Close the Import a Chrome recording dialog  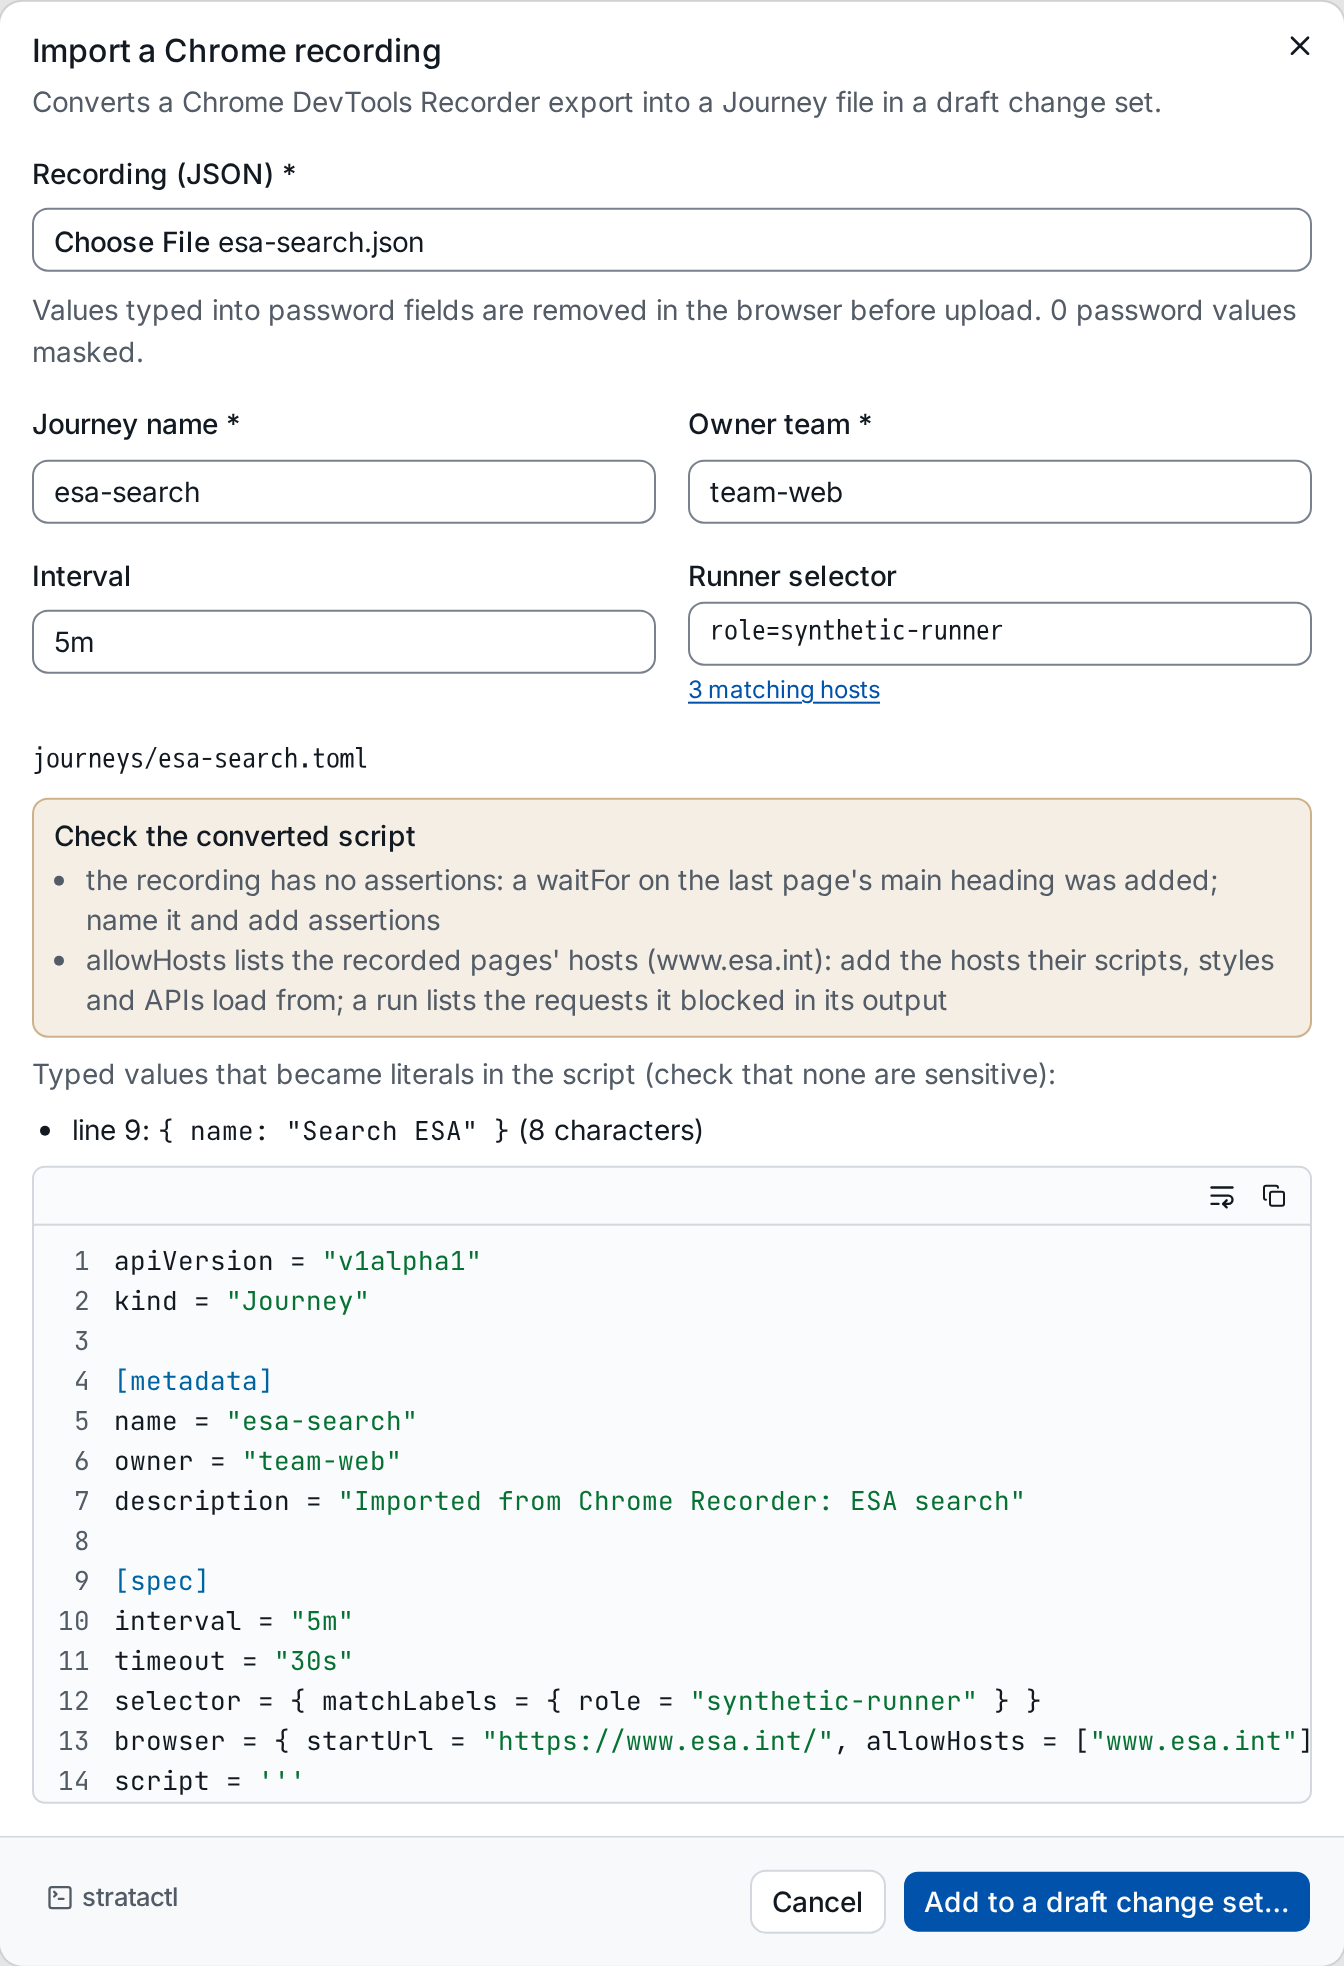click(1299, 46)
